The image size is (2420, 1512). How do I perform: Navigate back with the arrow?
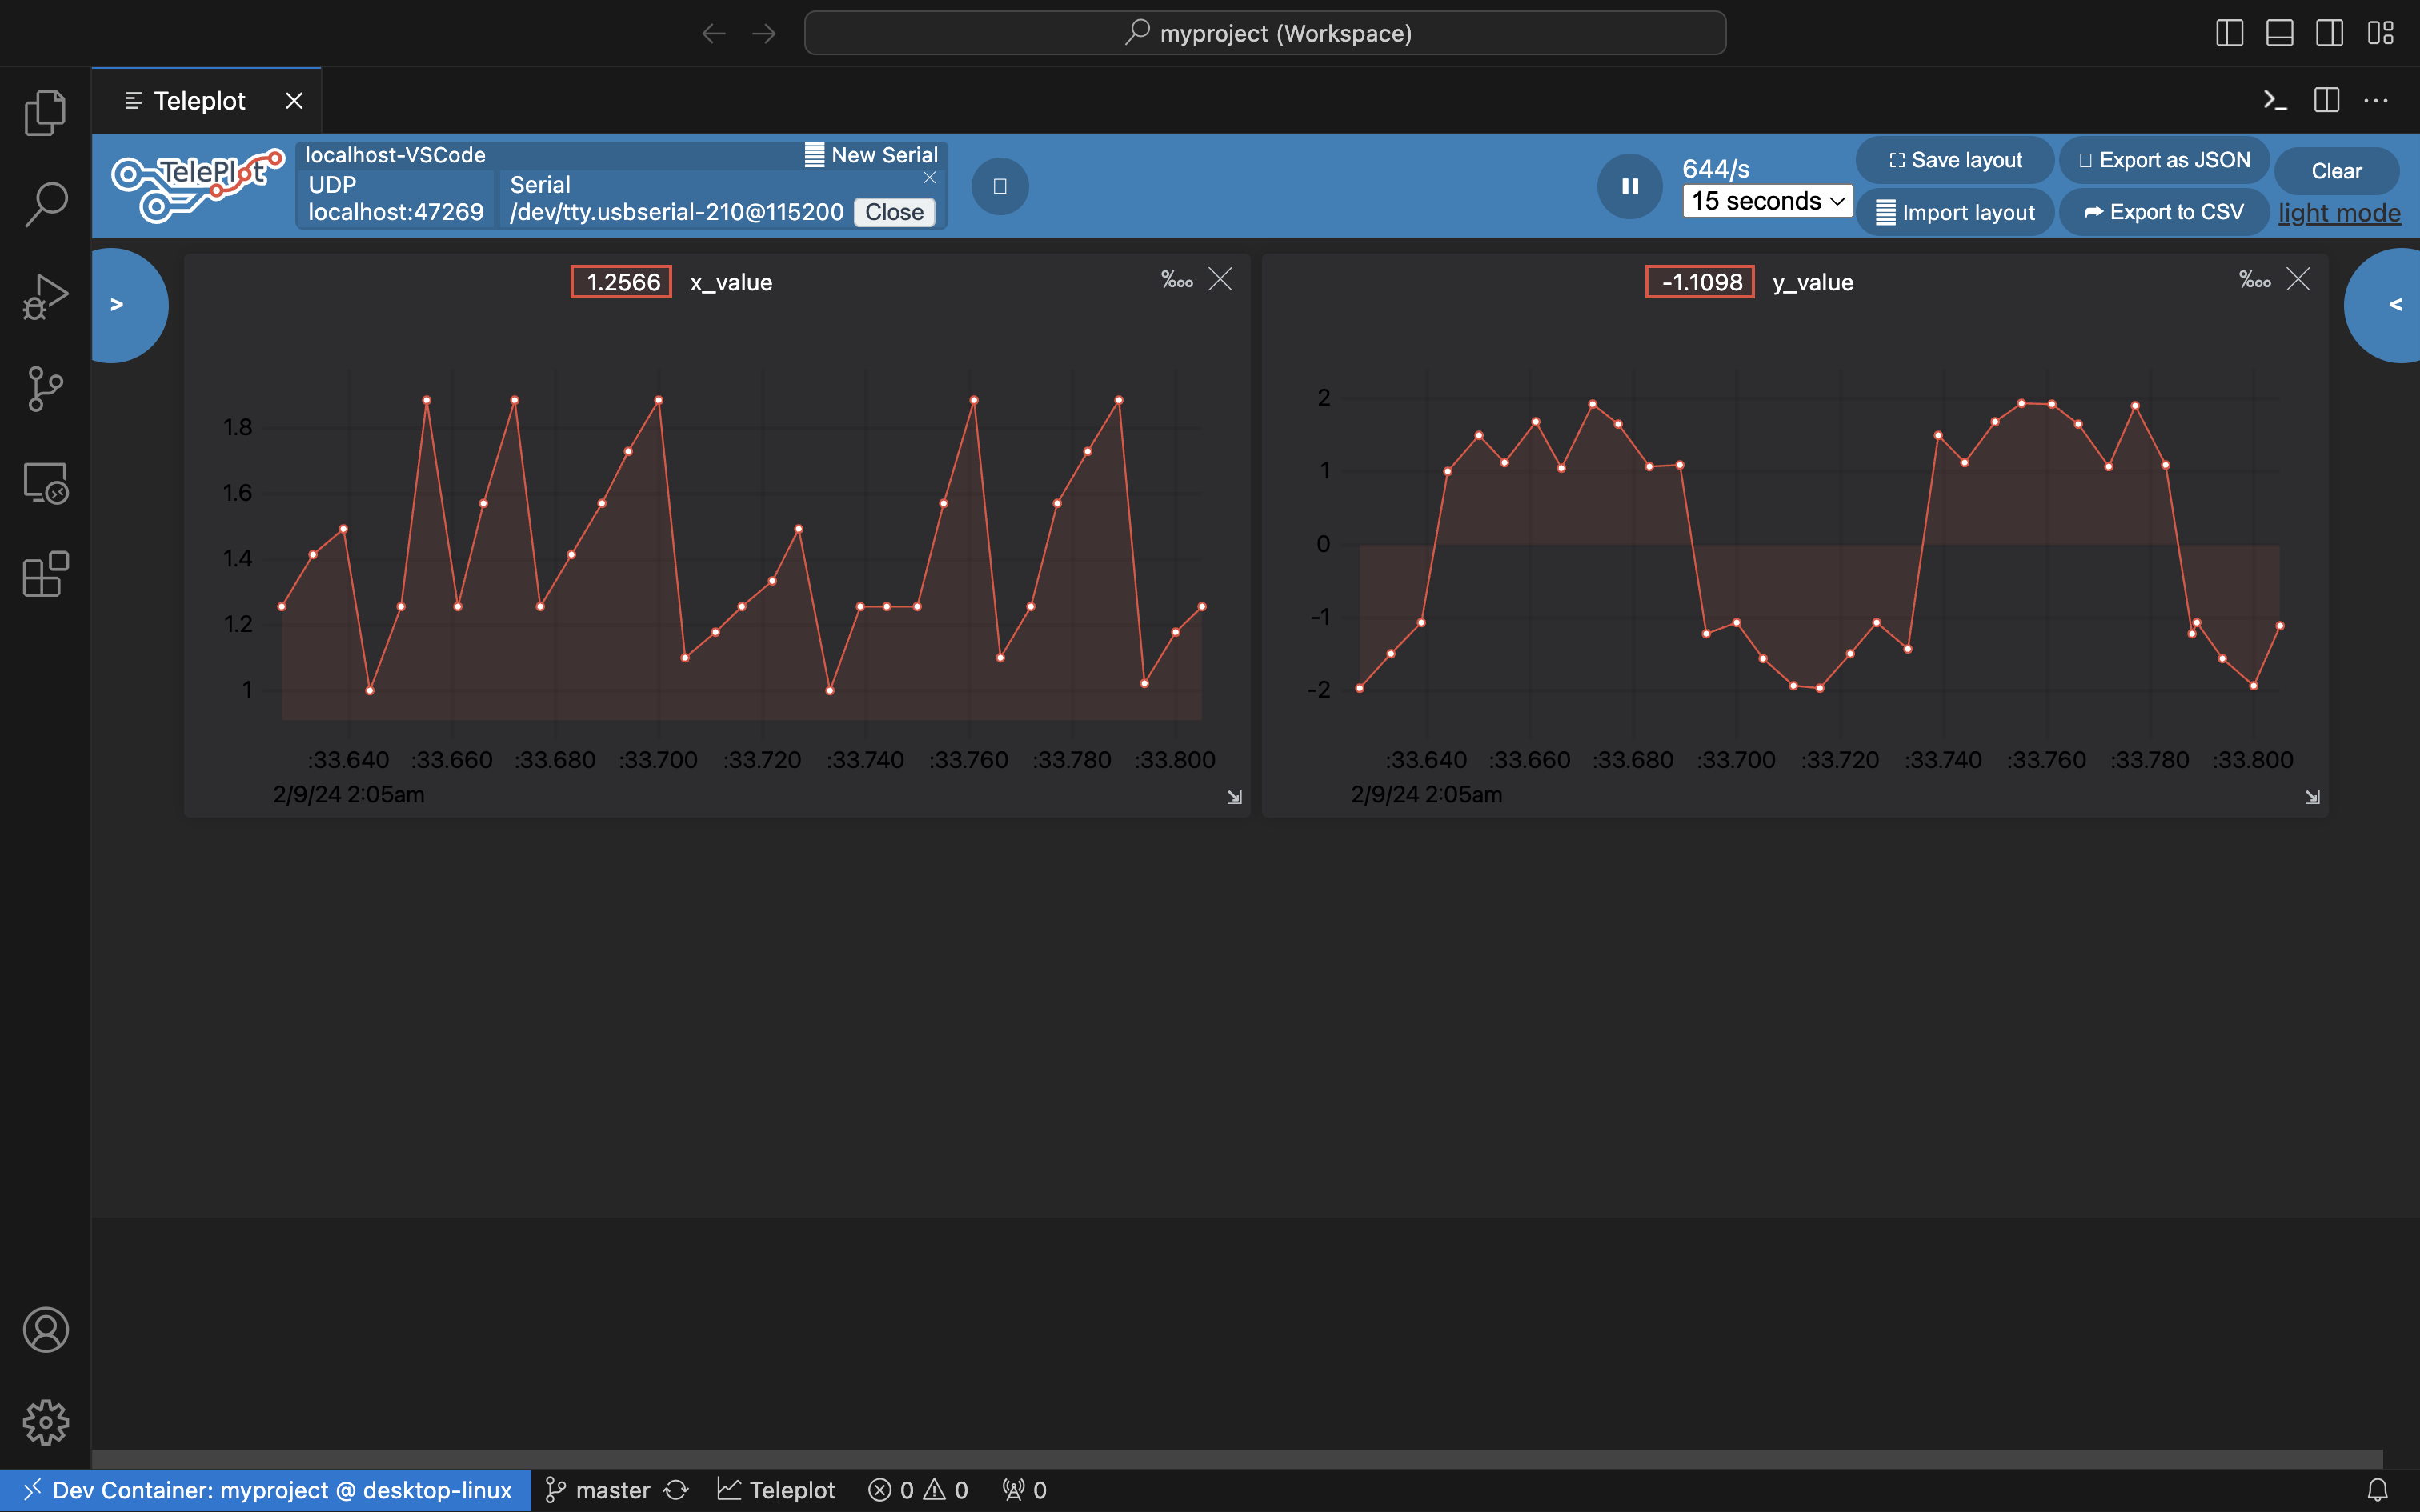(x=713, y=33)
